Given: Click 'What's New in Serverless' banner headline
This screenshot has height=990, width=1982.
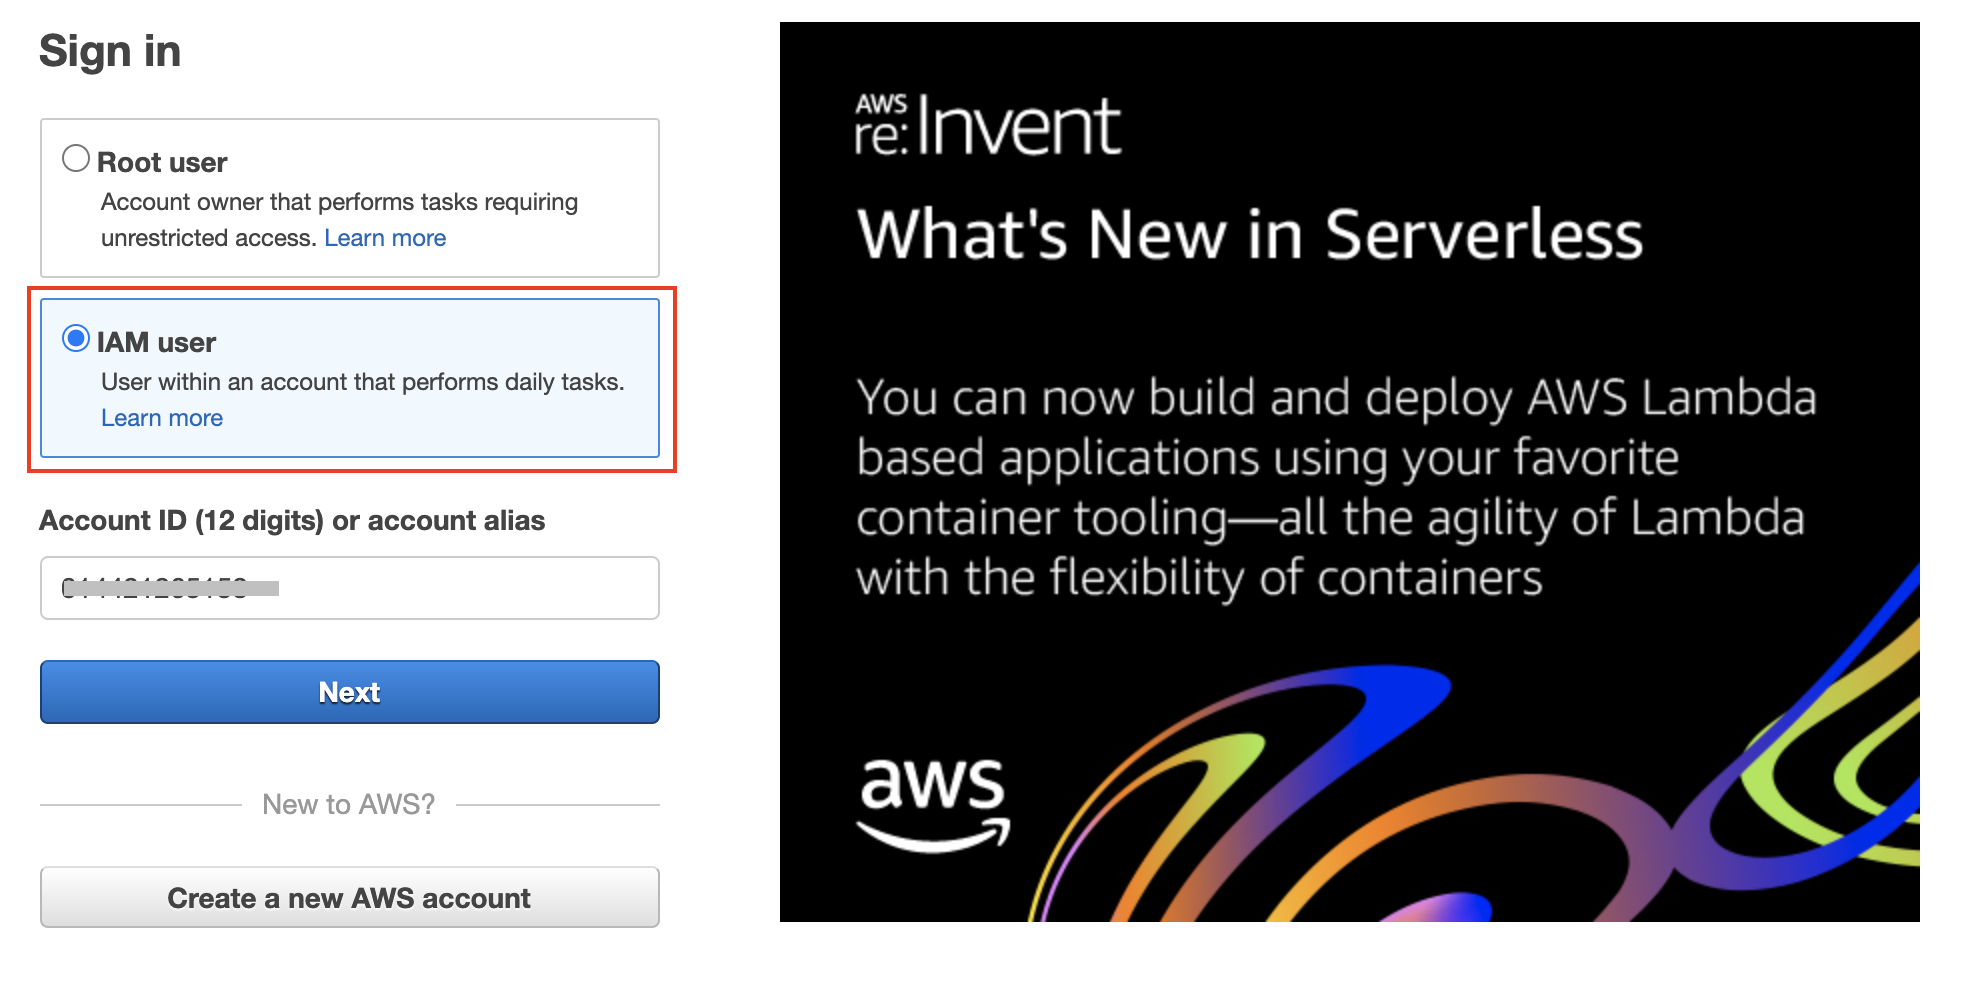Looking at the screenshot, I should [1250, 234].
